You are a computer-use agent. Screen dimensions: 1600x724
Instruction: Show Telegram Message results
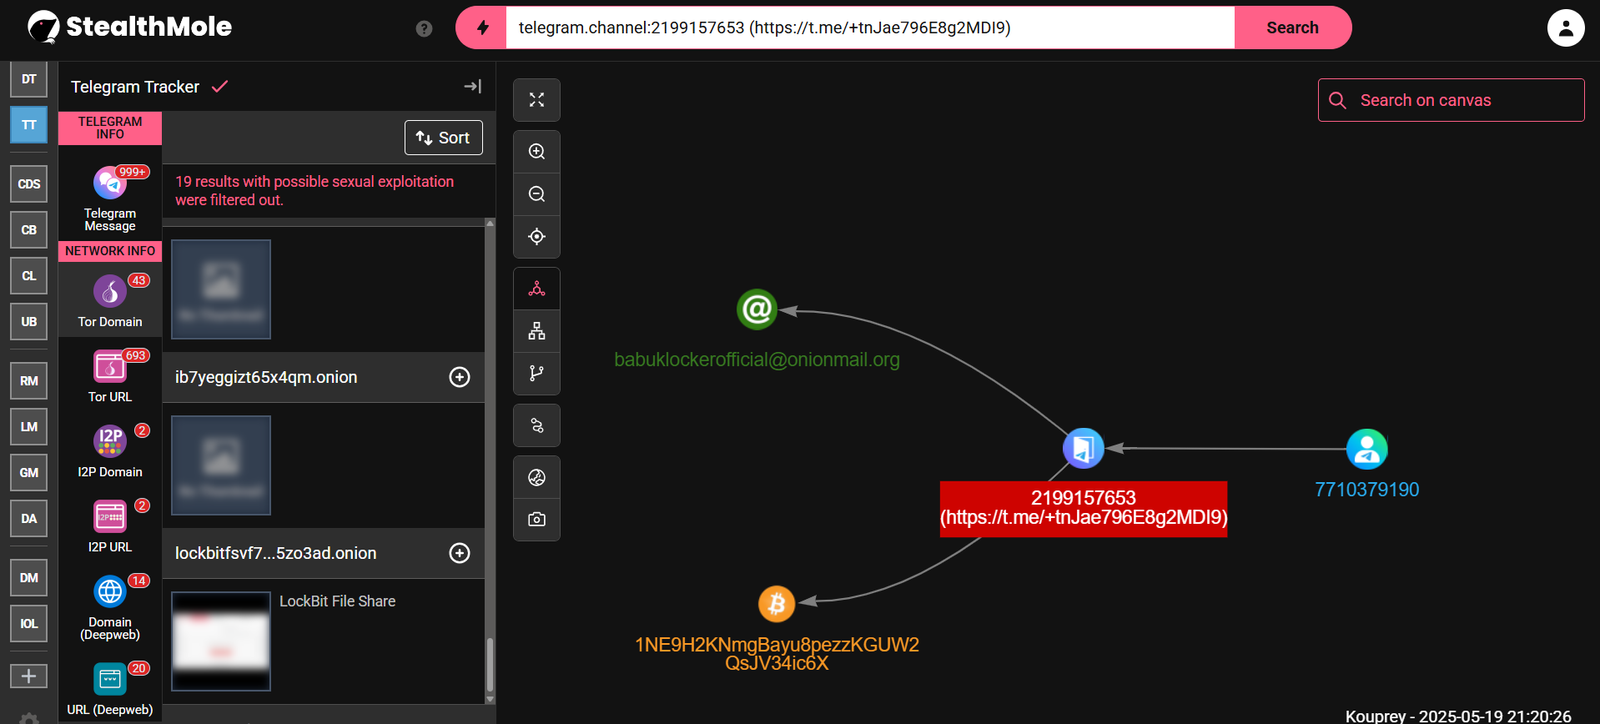(x=110, y=200)
